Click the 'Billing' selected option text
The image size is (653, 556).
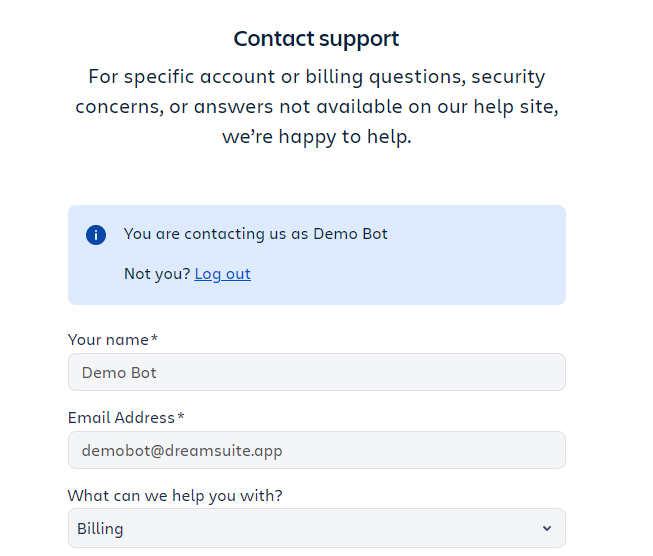pyautogui.click(x=100, y=528)
